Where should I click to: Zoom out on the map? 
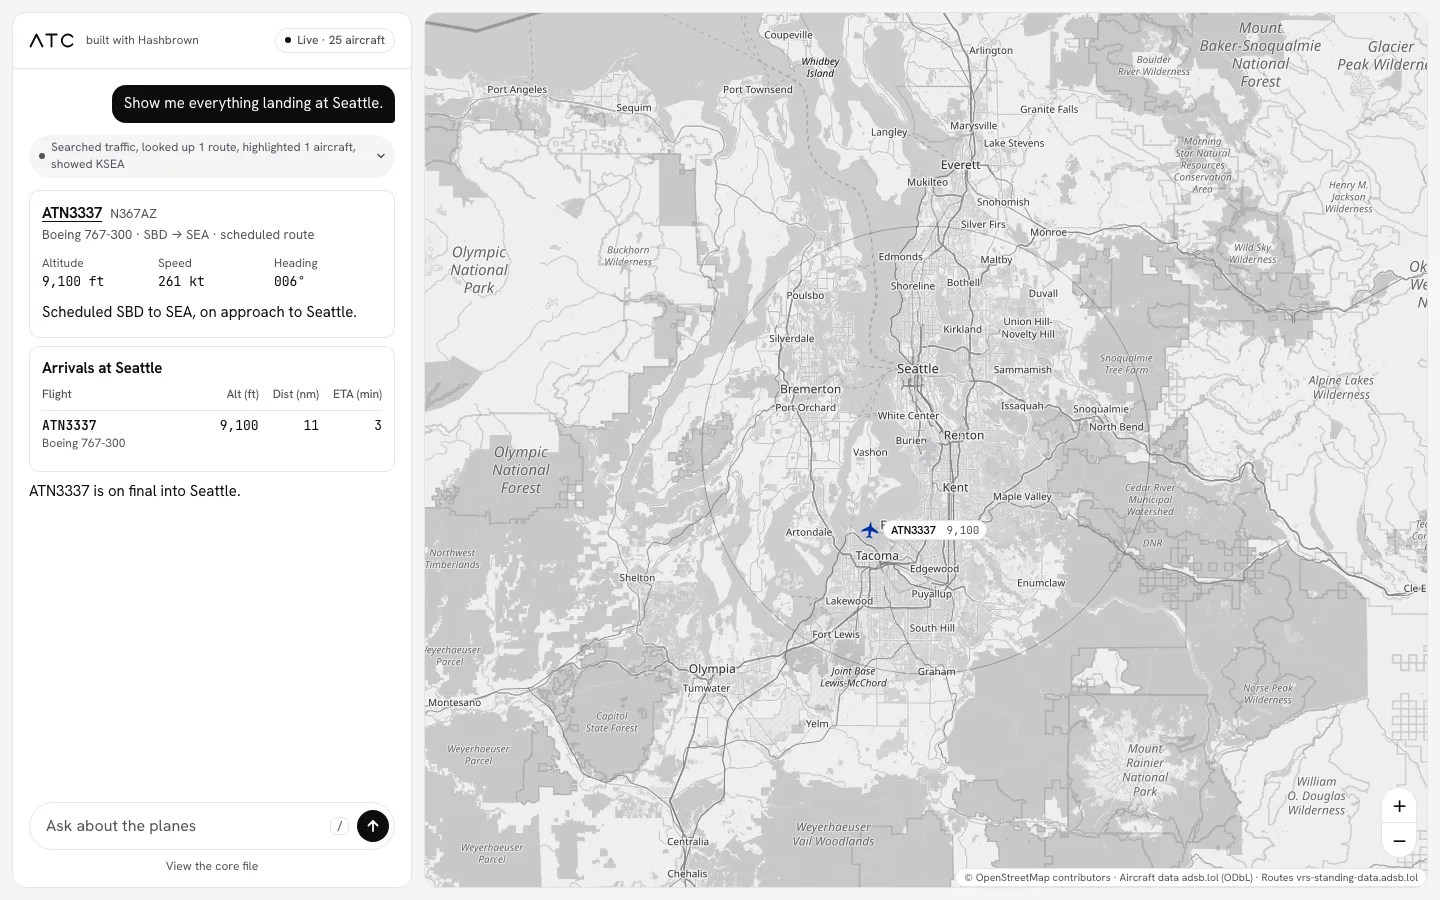(1399, 841)
